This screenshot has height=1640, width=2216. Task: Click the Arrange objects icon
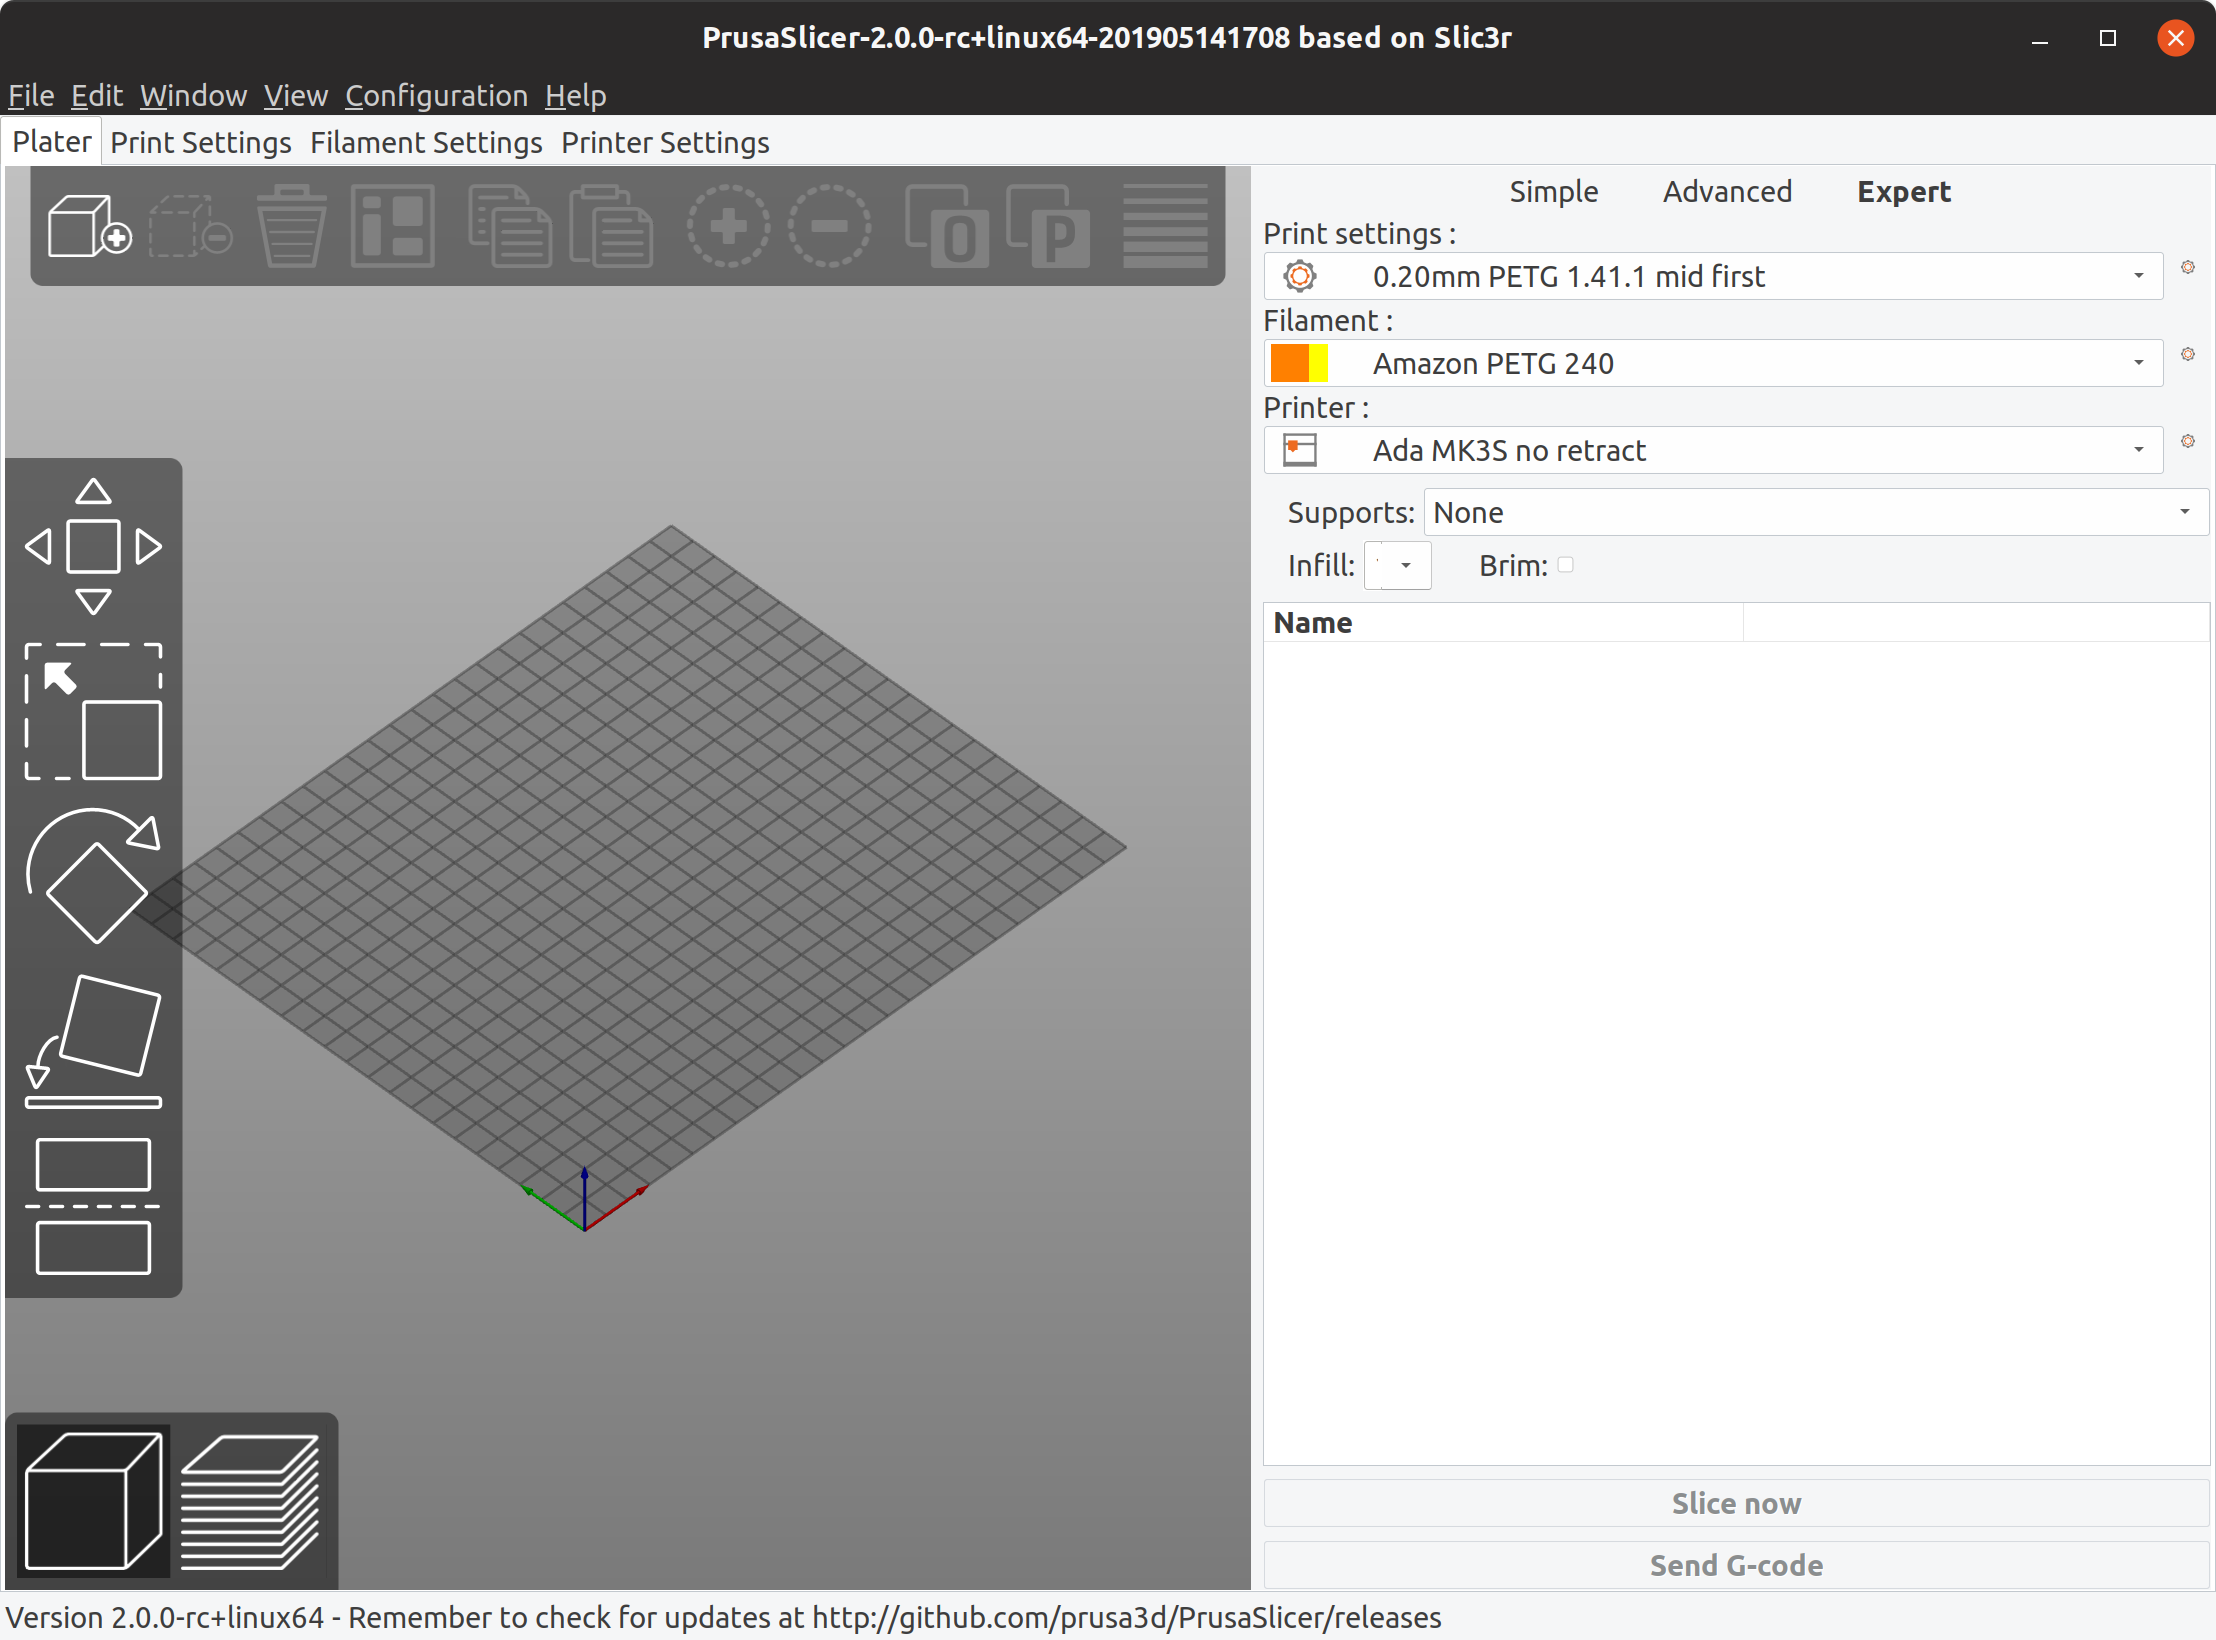click(393, 226)
